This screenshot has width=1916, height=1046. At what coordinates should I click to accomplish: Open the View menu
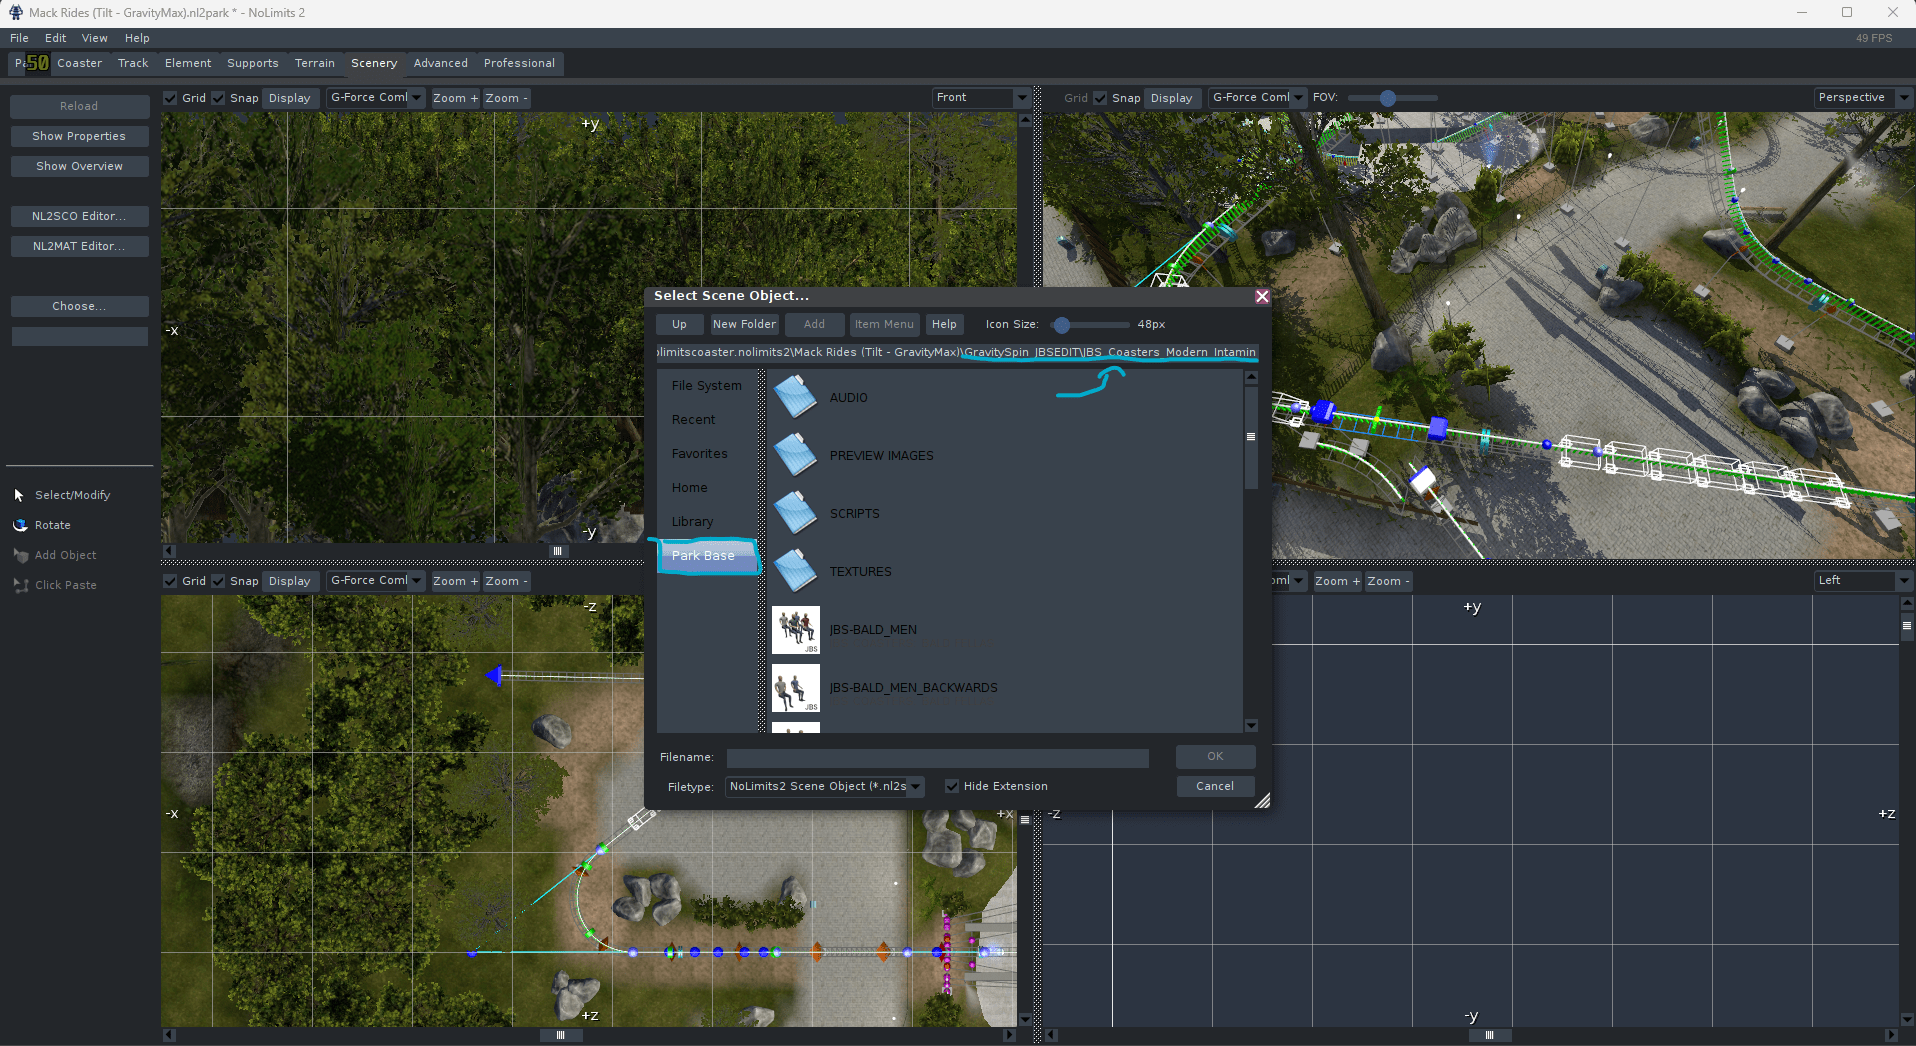(x=95, y=38)
